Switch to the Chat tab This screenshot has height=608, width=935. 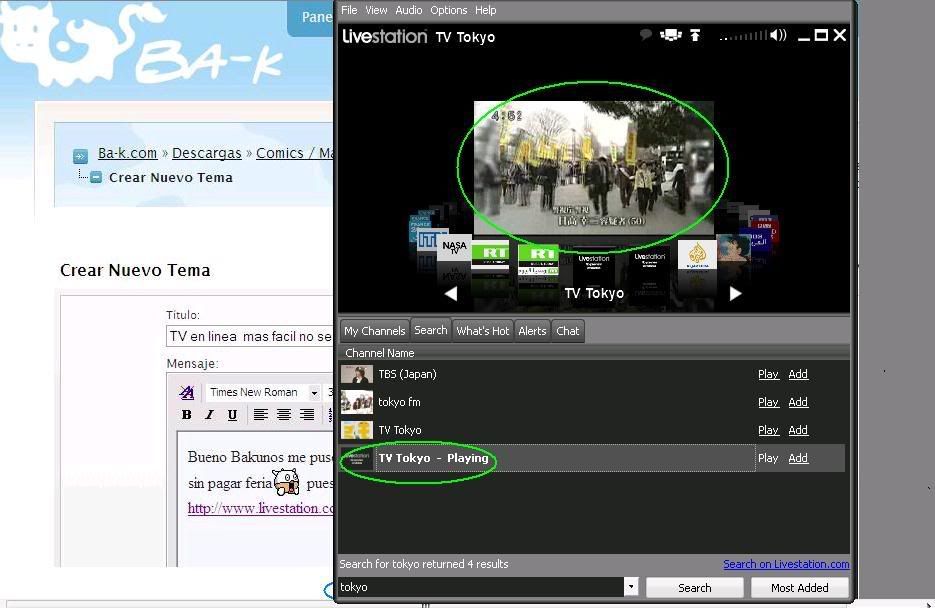(x=567, y=331)
